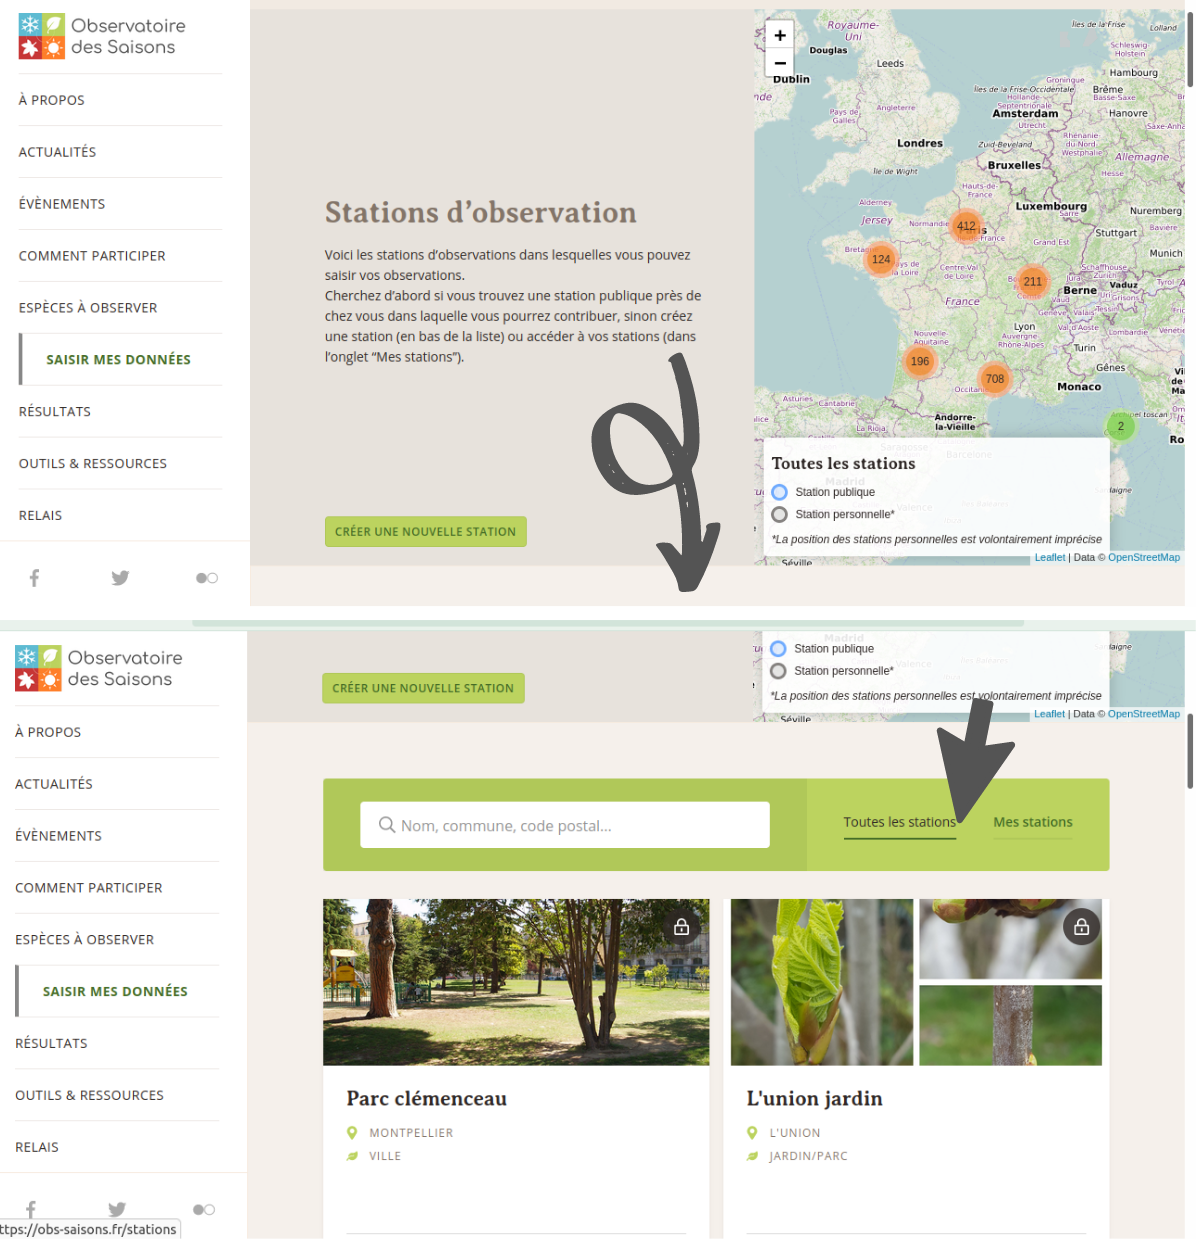Click the 211 station cluster marker
Image resolution: width=1204 pixels, height=1239 pixels.
pos(1033,281)
